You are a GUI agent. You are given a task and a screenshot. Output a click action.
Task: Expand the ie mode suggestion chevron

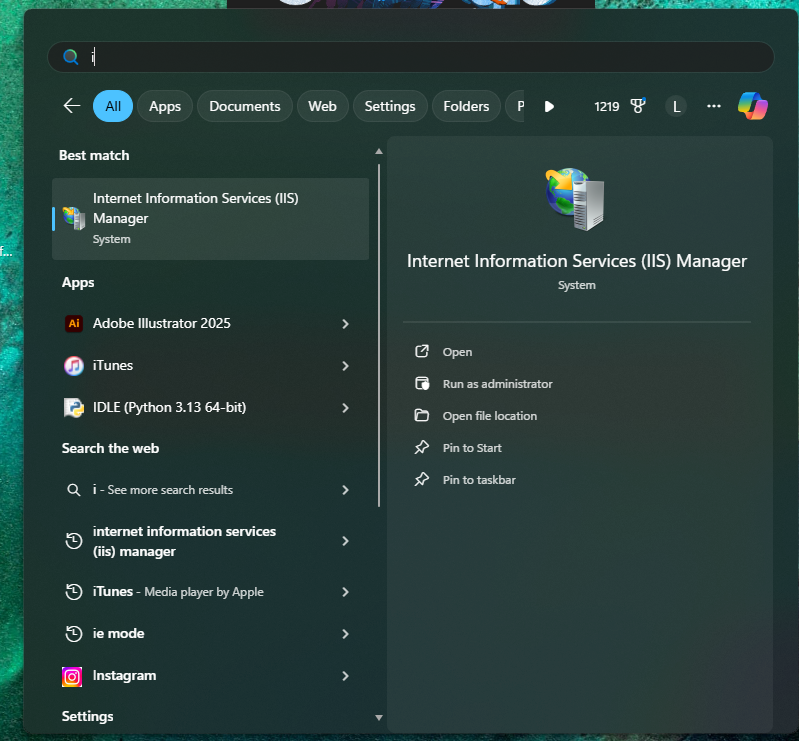(345, 634)
